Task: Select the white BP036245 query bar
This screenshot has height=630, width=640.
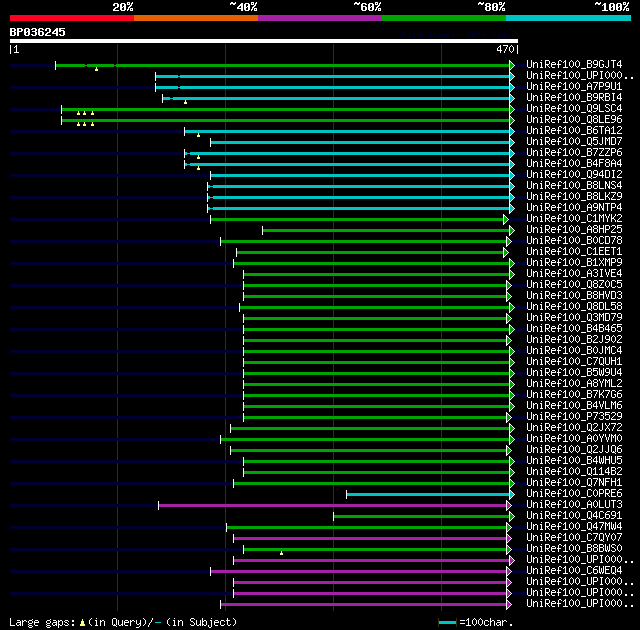Action: 264,41
